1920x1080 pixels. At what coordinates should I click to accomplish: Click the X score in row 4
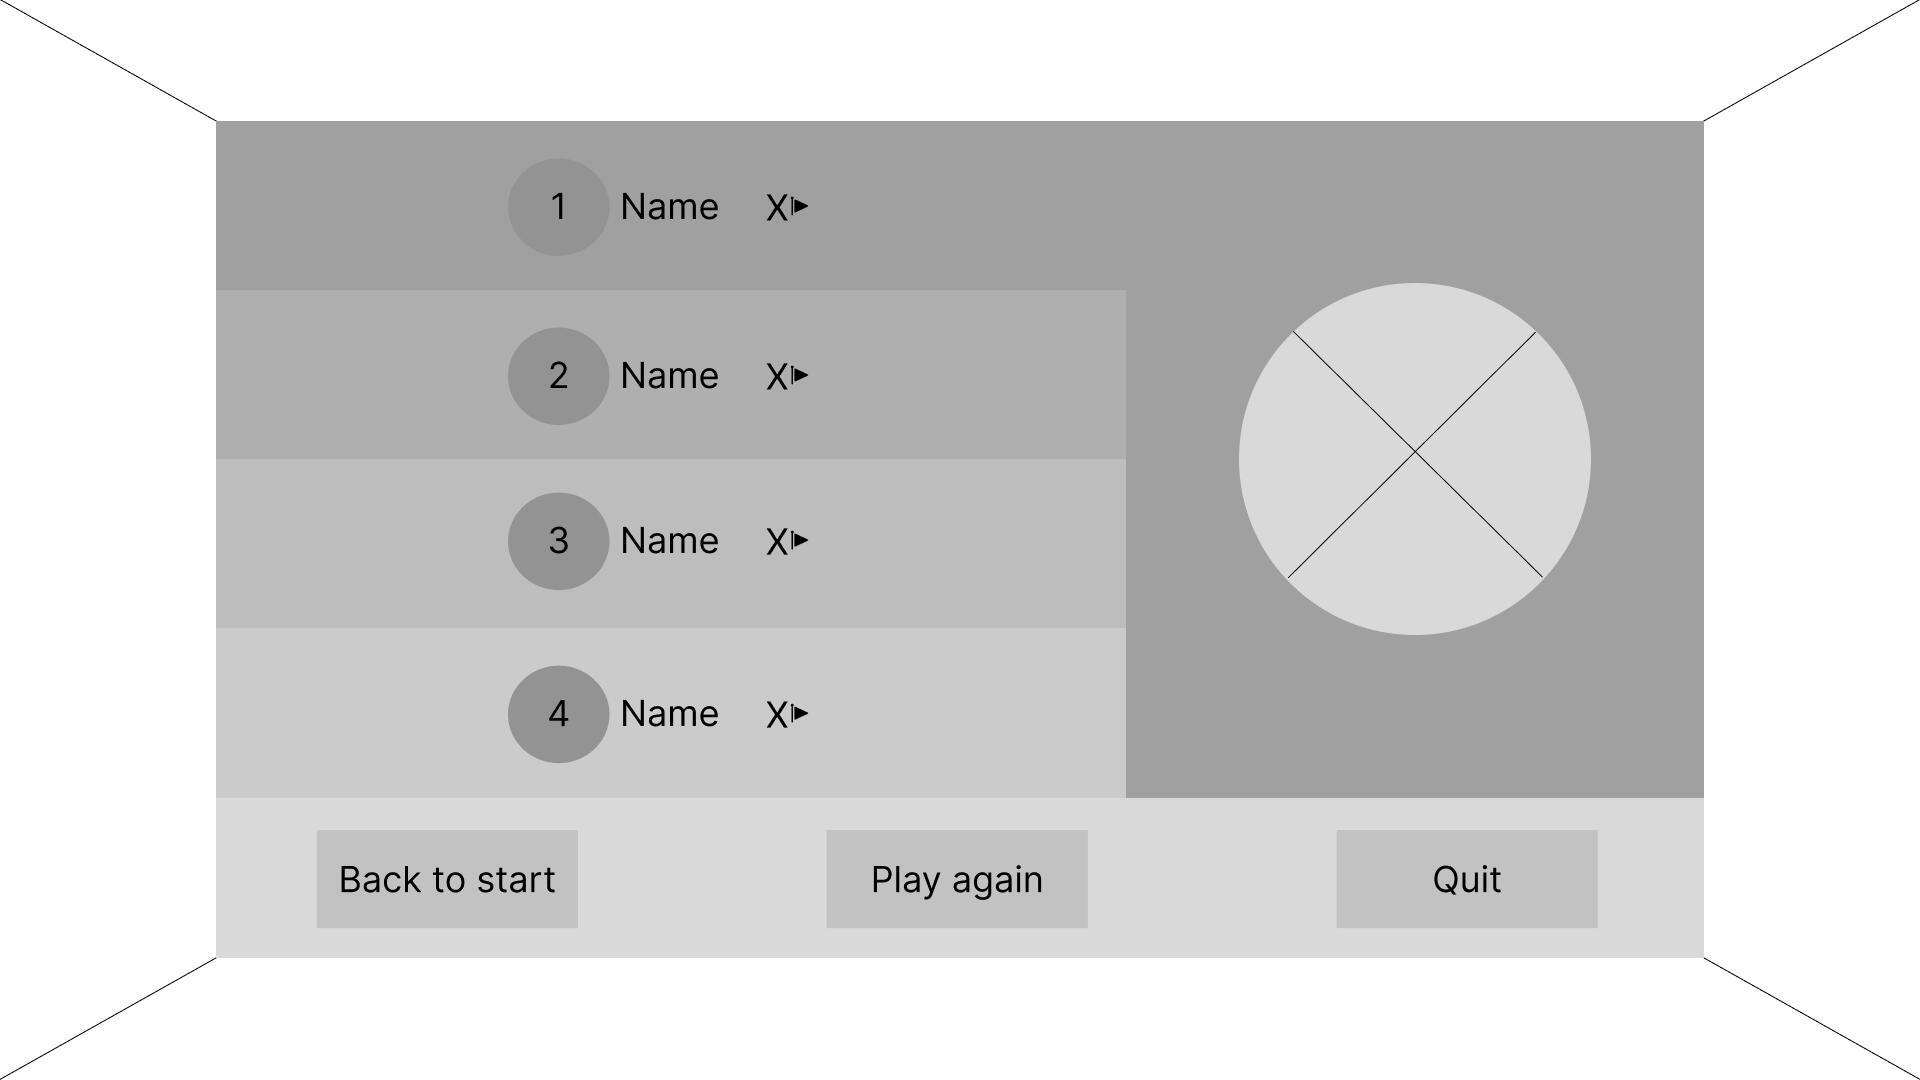[x=776, y=715]
